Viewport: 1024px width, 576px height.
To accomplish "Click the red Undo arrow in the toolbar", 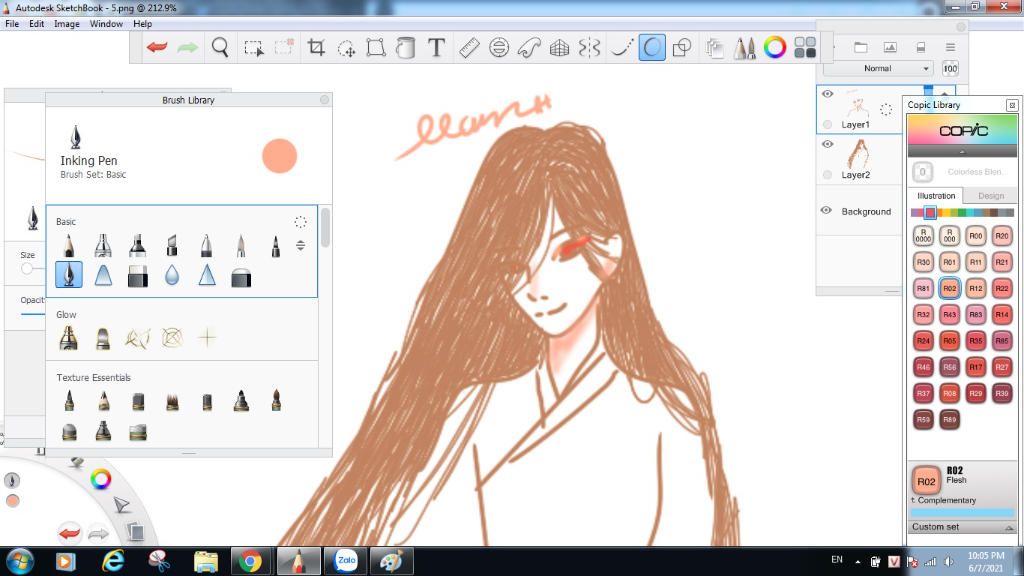I will point(157,47).
